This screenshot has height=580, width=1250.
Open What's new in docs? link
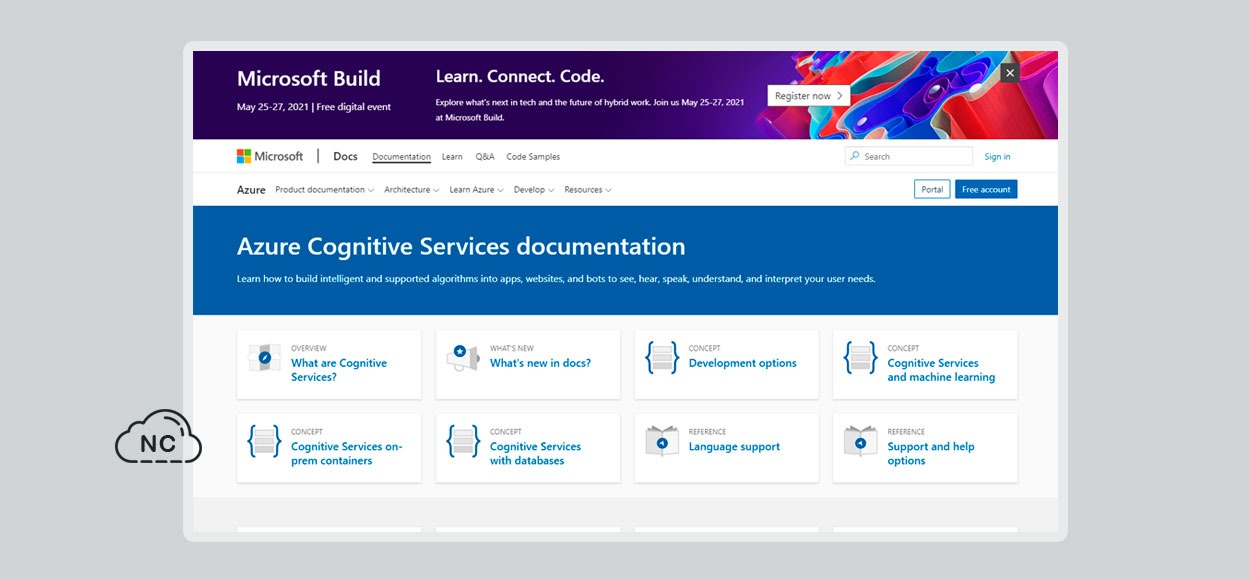[x=540, y=363]
